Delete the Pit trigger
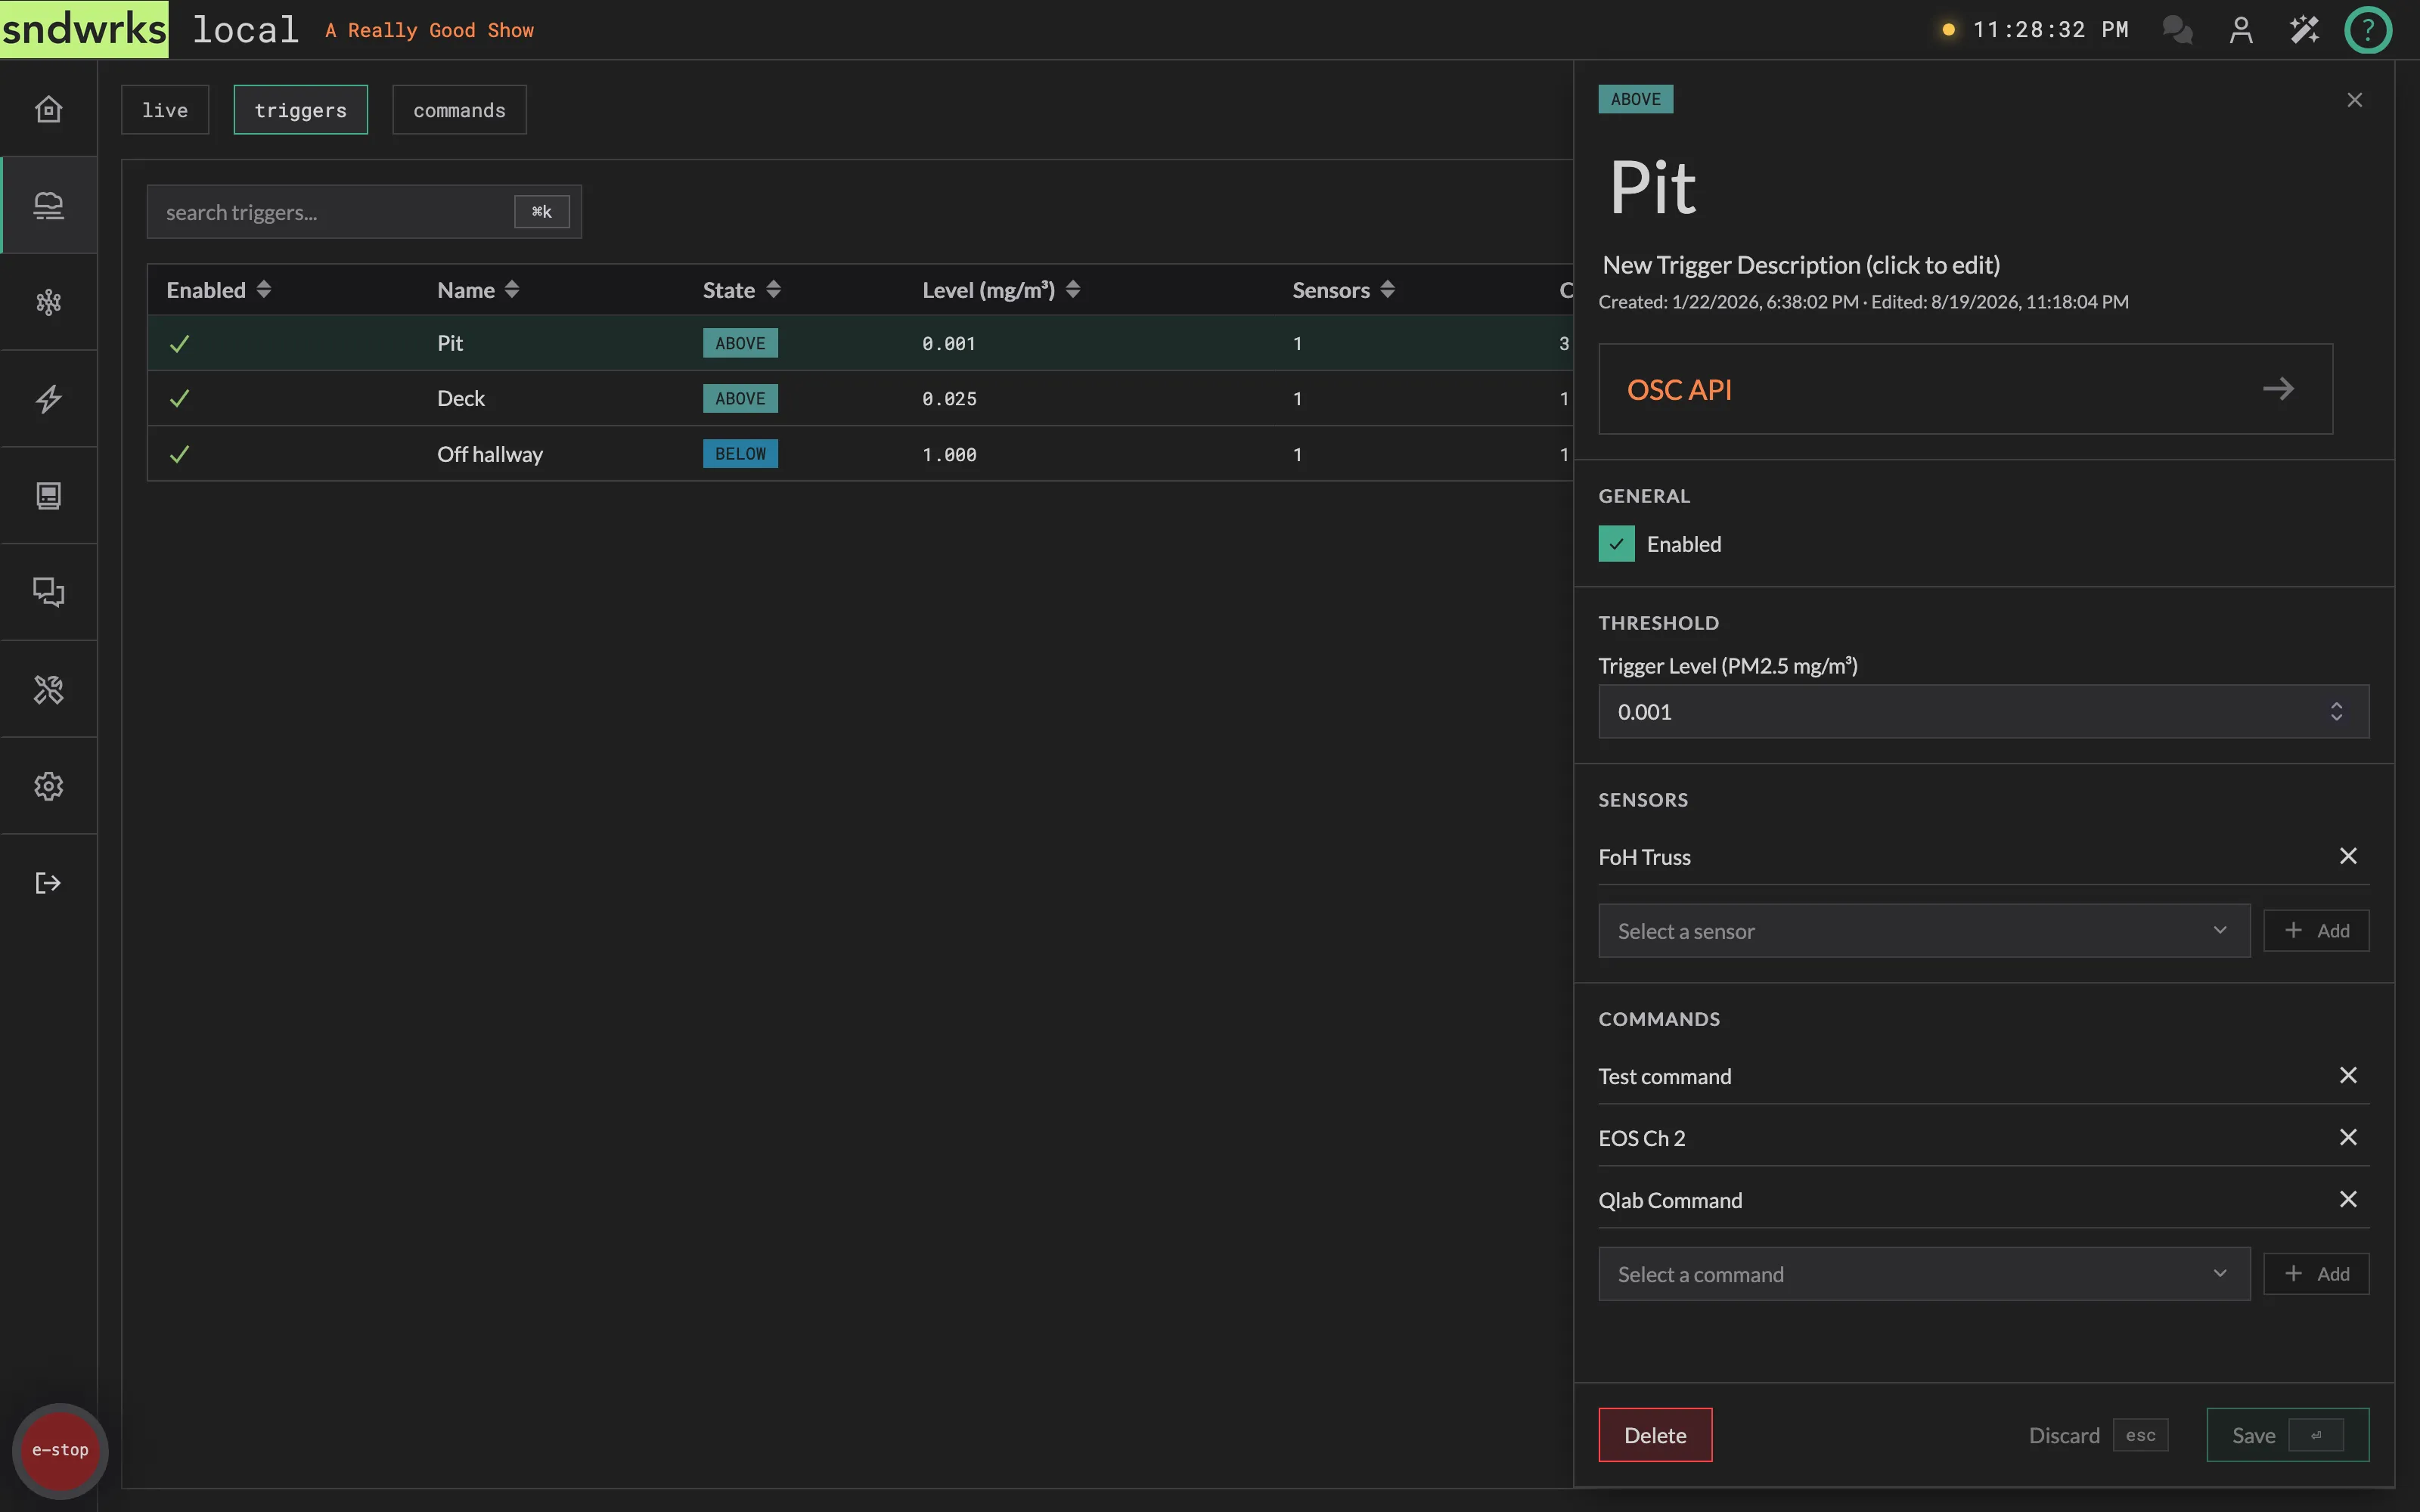Image resolution: width=2420 pixels, height=1512 pixels. pos(1655,1435)
